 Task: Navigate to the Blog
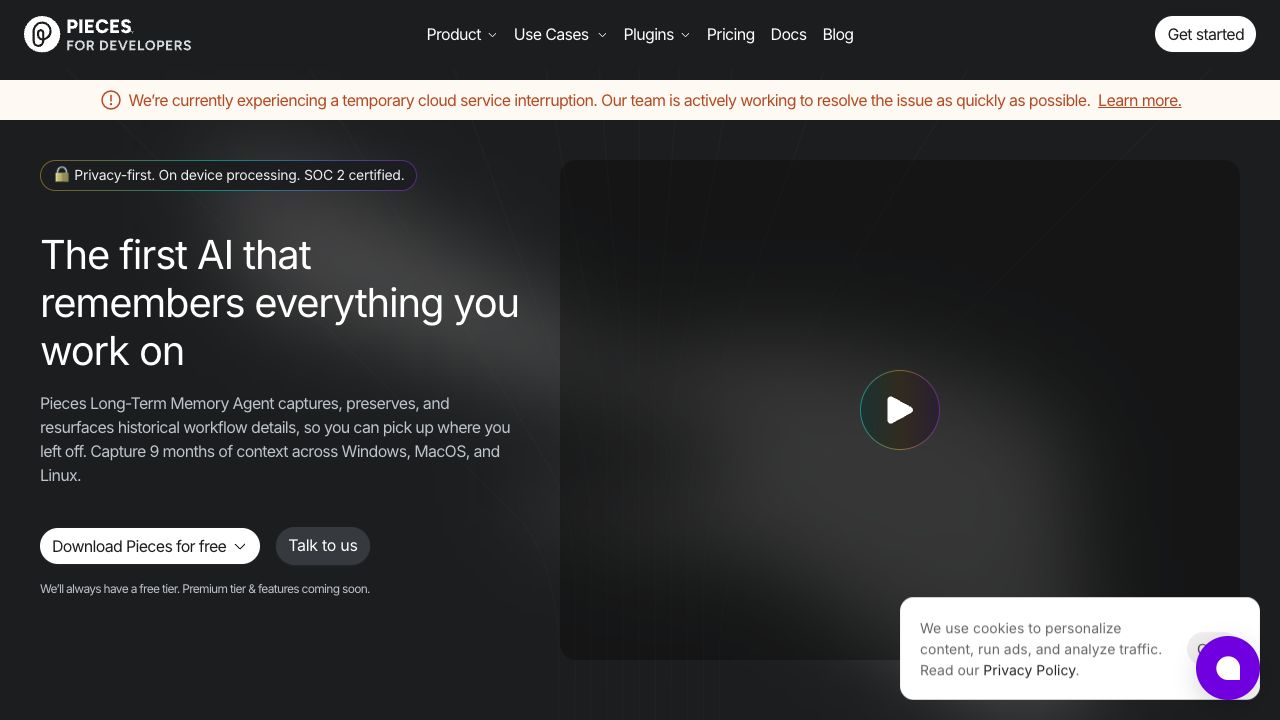pyautogui.click(x=837, y=34)
